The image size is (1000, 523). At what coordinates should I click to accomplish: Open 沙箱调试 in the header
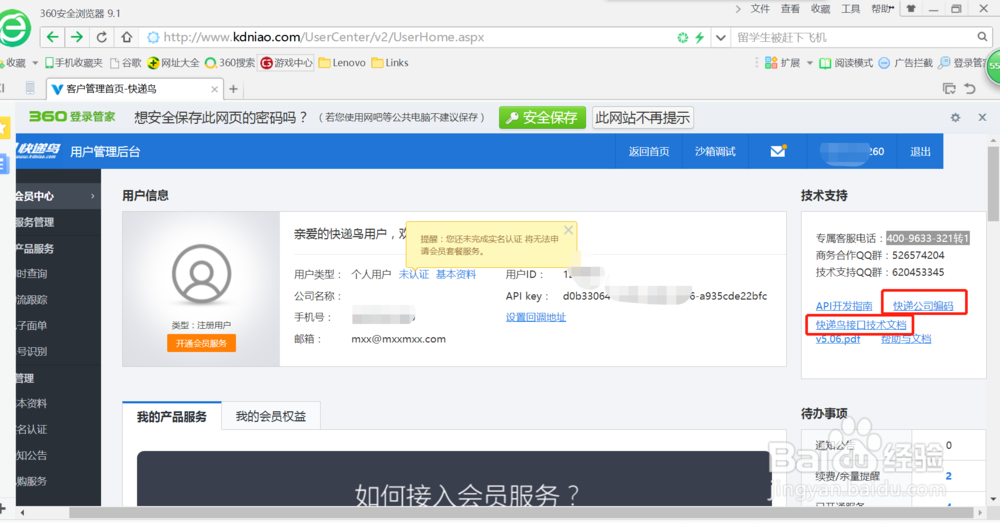pos(715,151)
